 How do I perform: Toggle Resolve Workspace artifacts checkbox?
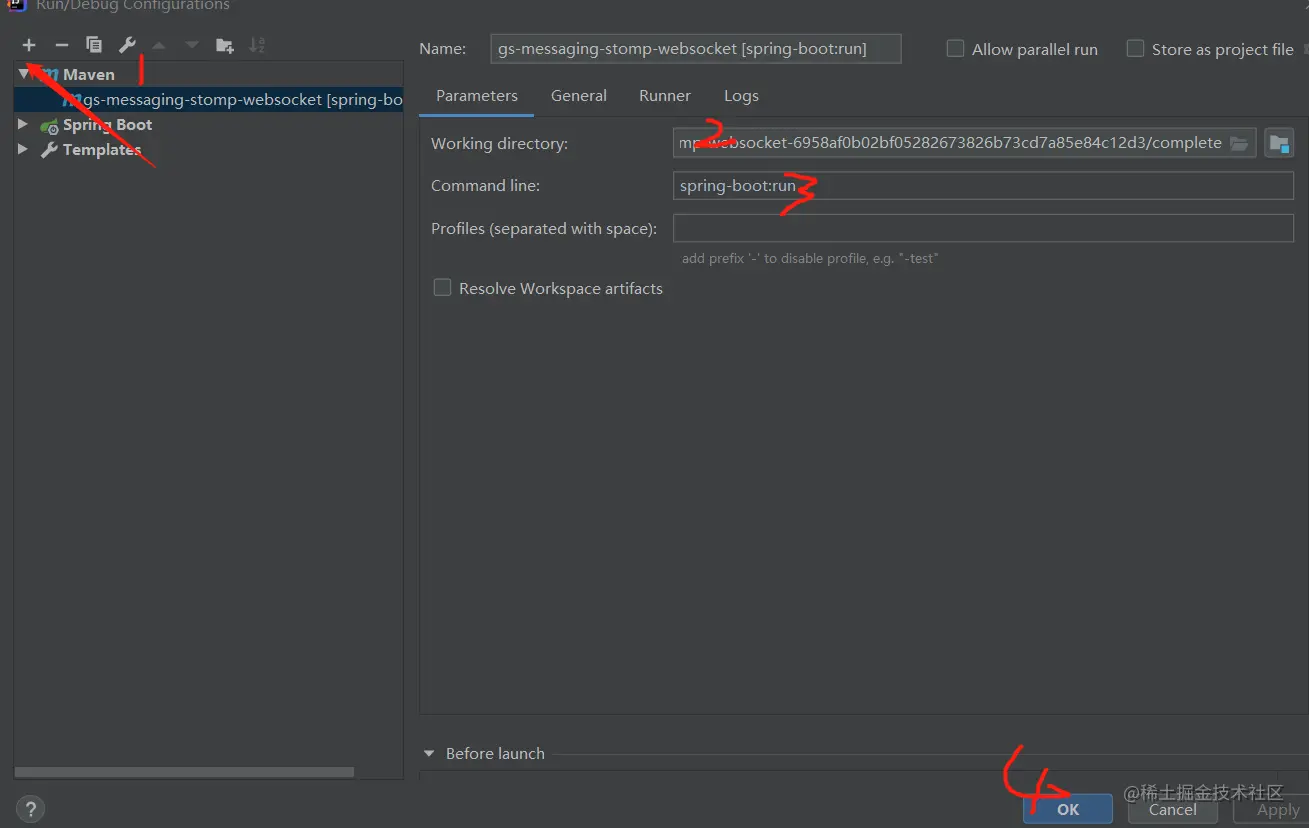[x=442, y=288]
